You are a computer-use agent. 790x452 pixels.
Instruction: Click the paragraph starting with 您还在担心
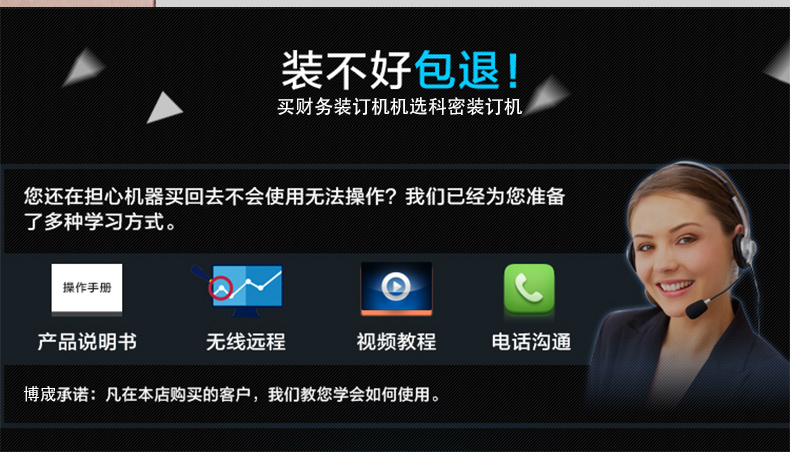pos(294,209)
